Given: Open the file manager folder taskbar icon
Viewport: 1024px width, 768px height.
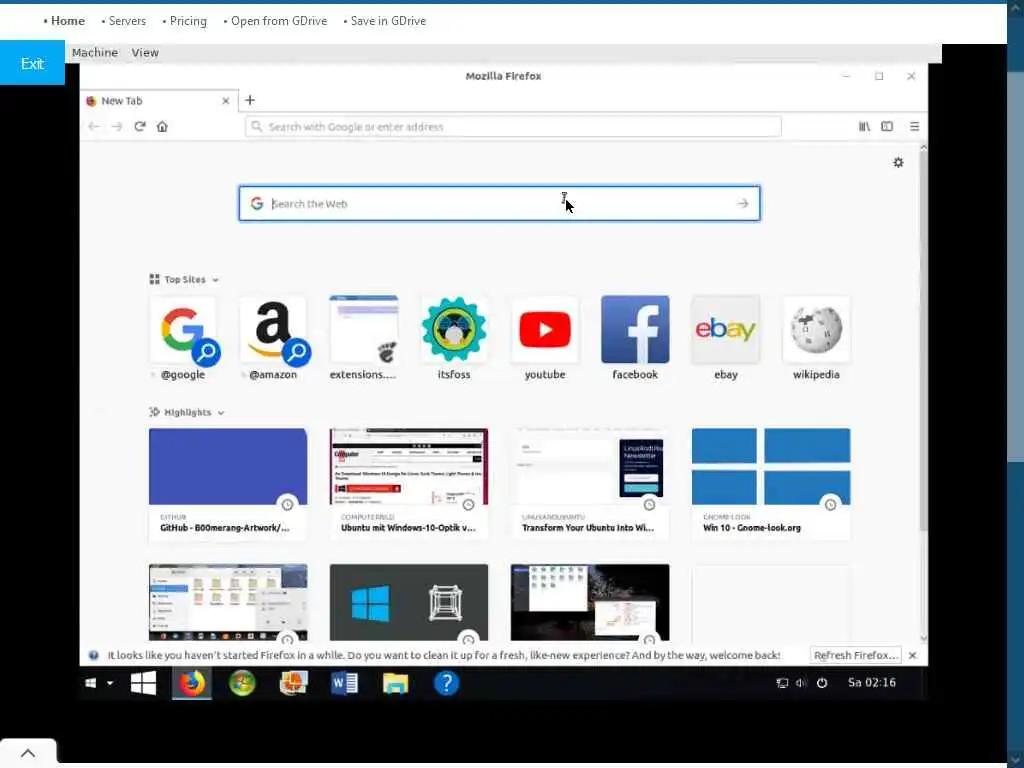Looking at the screenshot, I should (395, 683).
